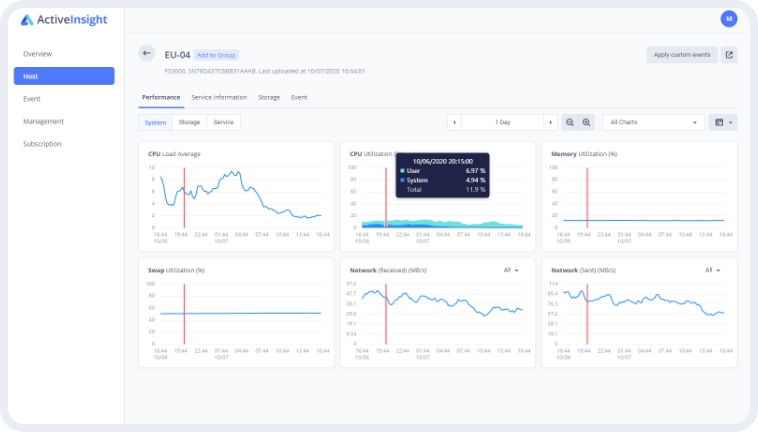The width and height of the screenshot is (758, 432).
Task: Click the 1 Day time range field
Action: coord(503,122)
